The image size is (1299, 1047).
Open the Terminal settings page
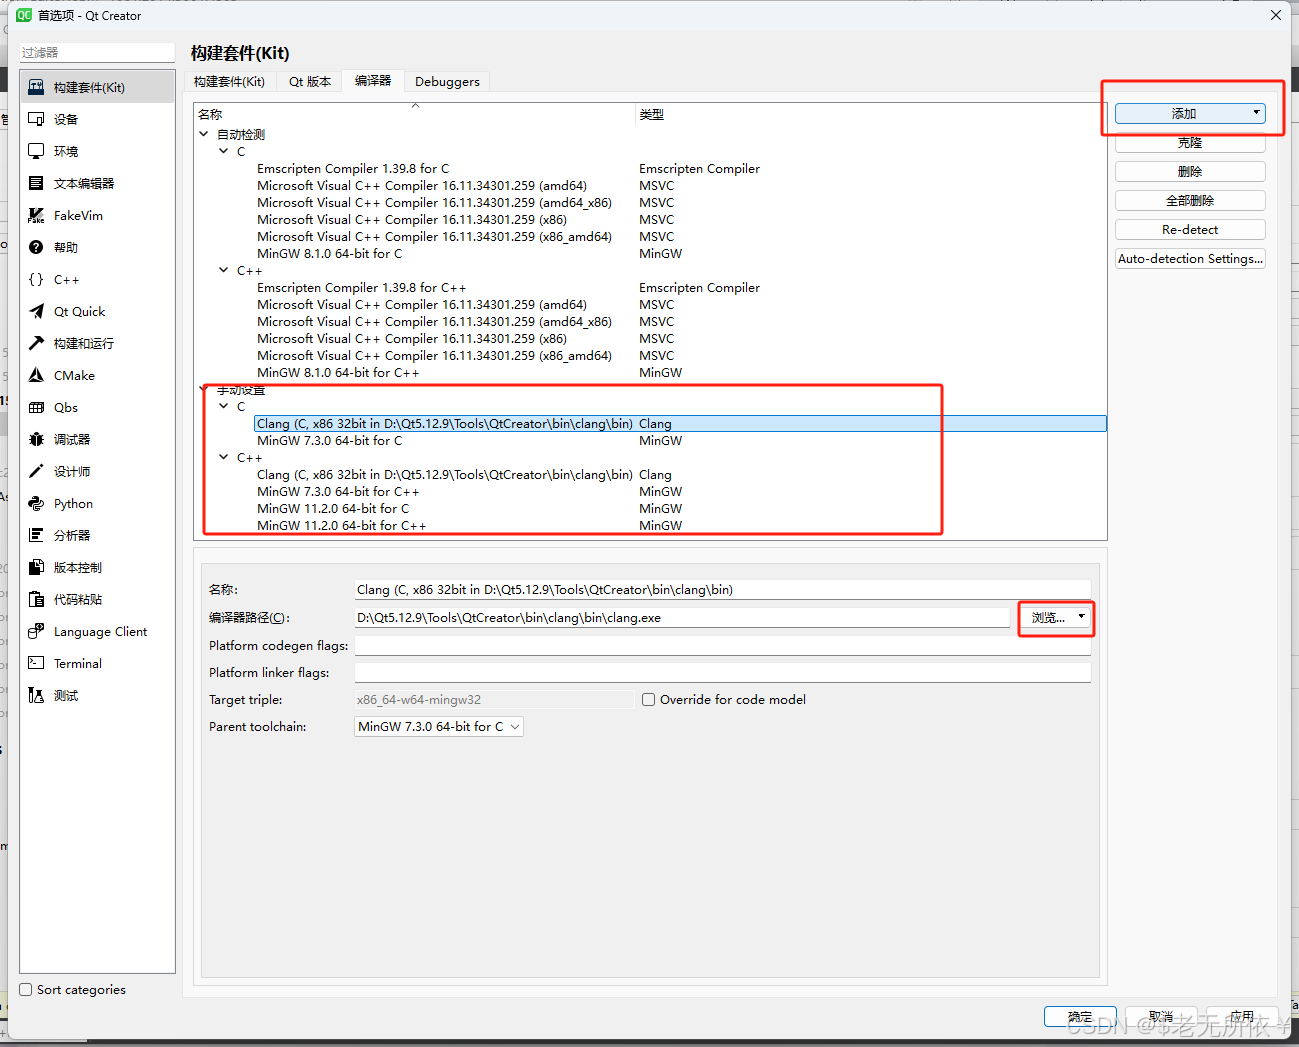[x=76, y=663]
